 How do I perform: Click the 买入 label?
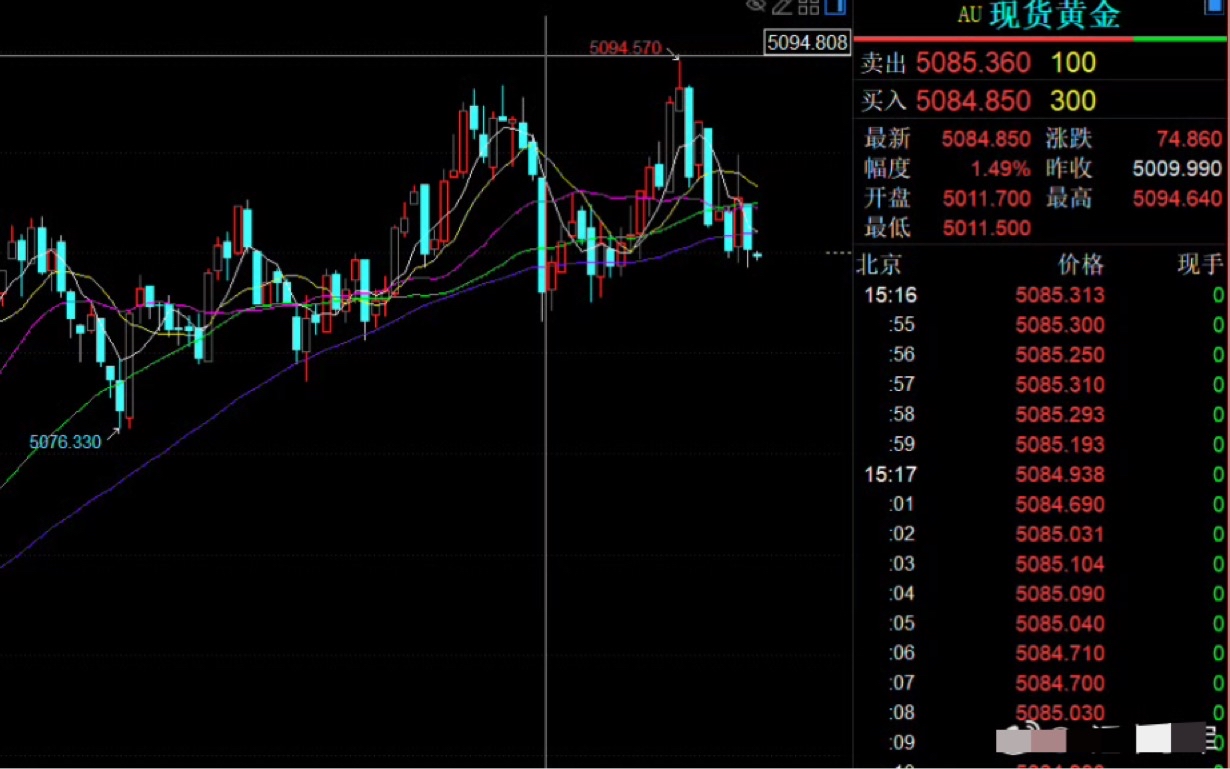pos(883,100)
